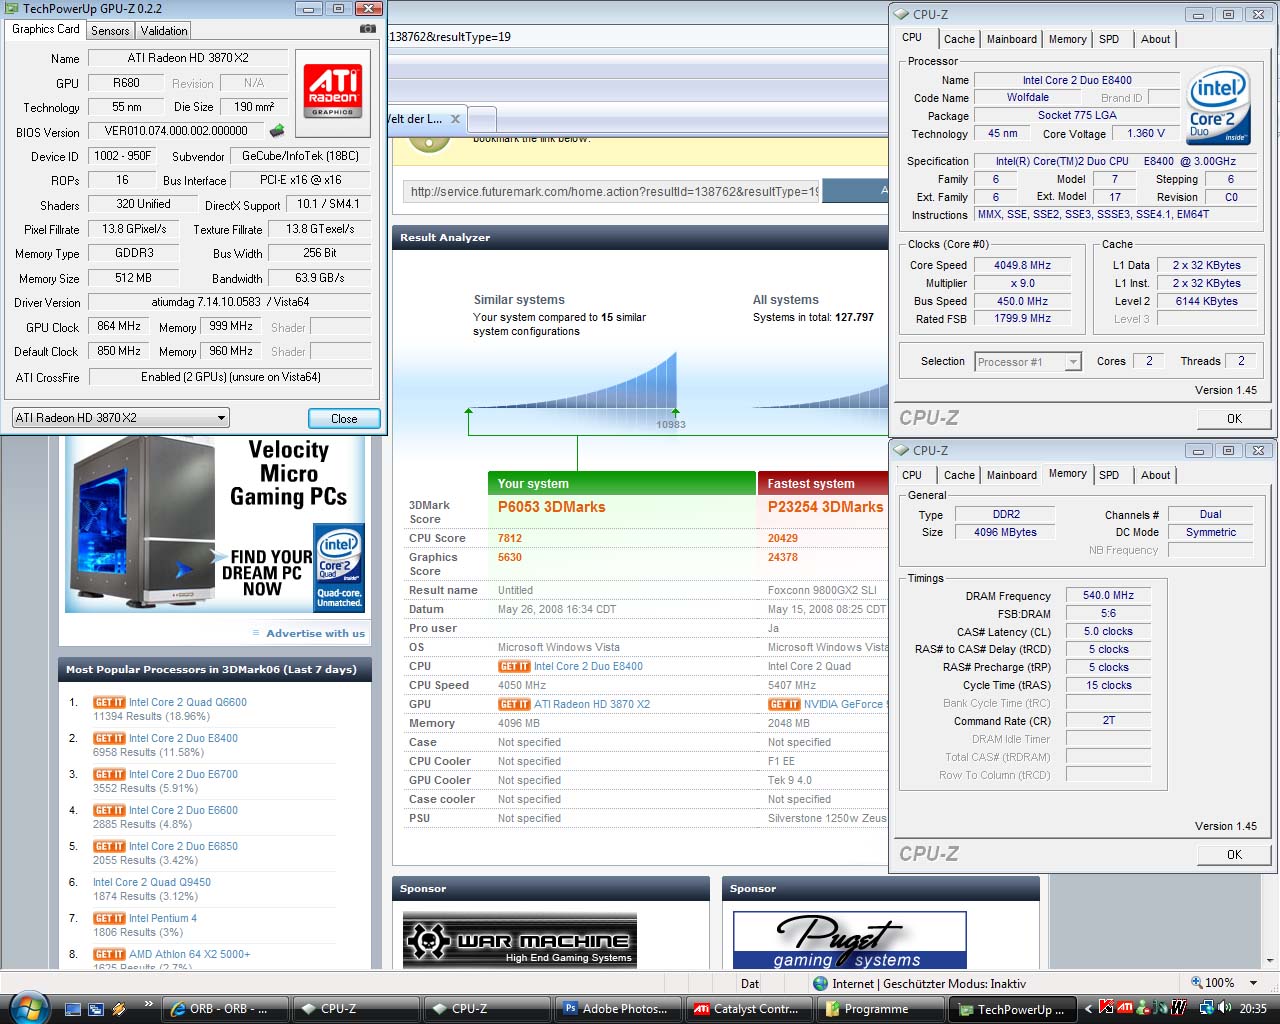Image resolution: width=1280 pixels, height=1024 pixels.
Task: Click the GET IT icon beside NVIDIA GeForce in Fastest system
Action: coord(784,704)
